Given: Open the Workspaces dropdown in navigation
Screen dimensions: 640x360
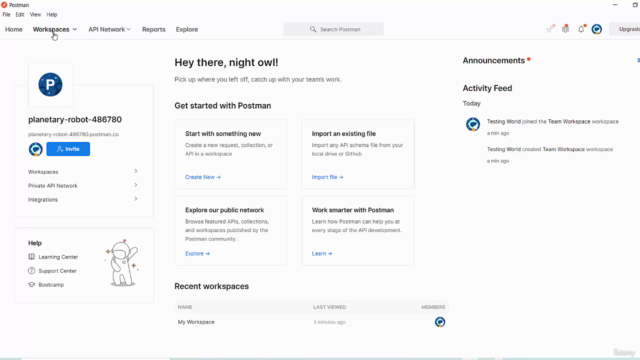Looking at the screenshot, I should pos(55,29).
